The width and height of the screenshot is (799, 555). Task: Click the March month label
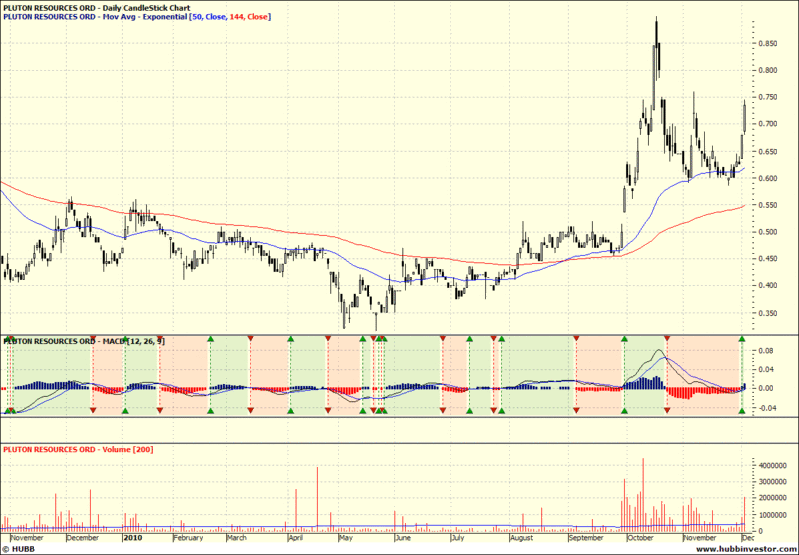236,538
